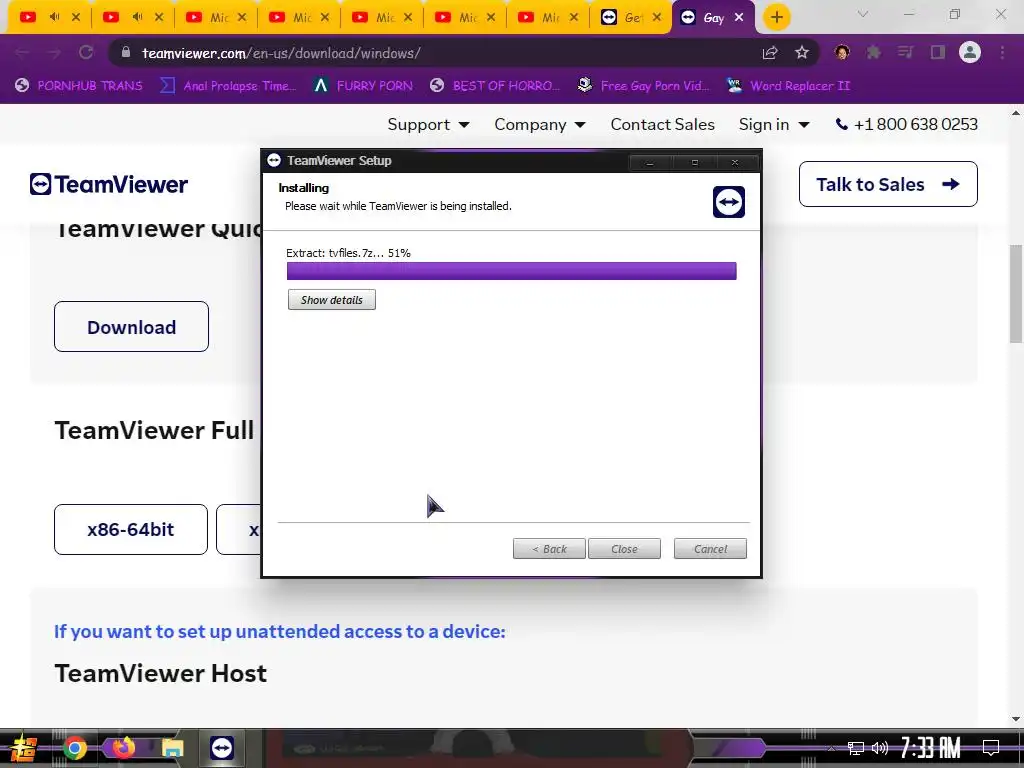
Task: Click the scrollbar up arrow on the page
Action: point(1016,113)
